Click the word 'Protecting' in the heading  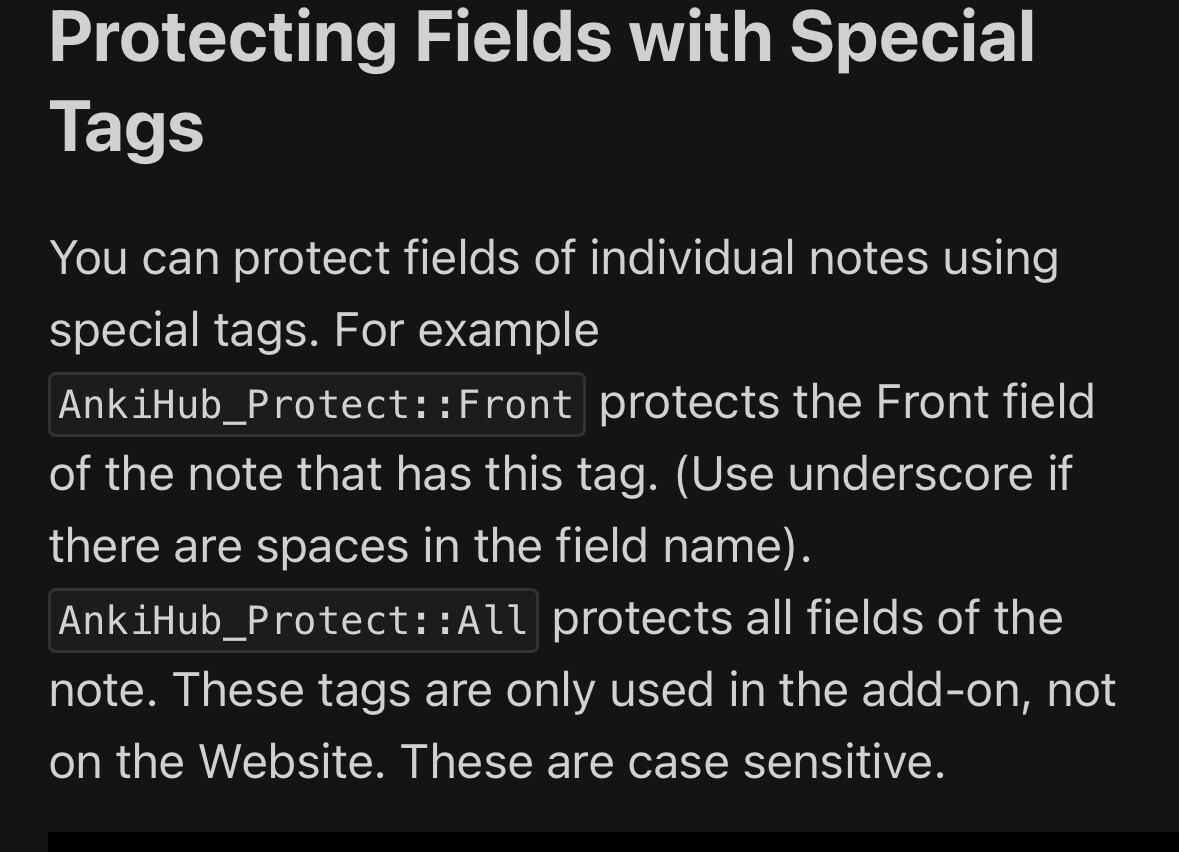223,39
